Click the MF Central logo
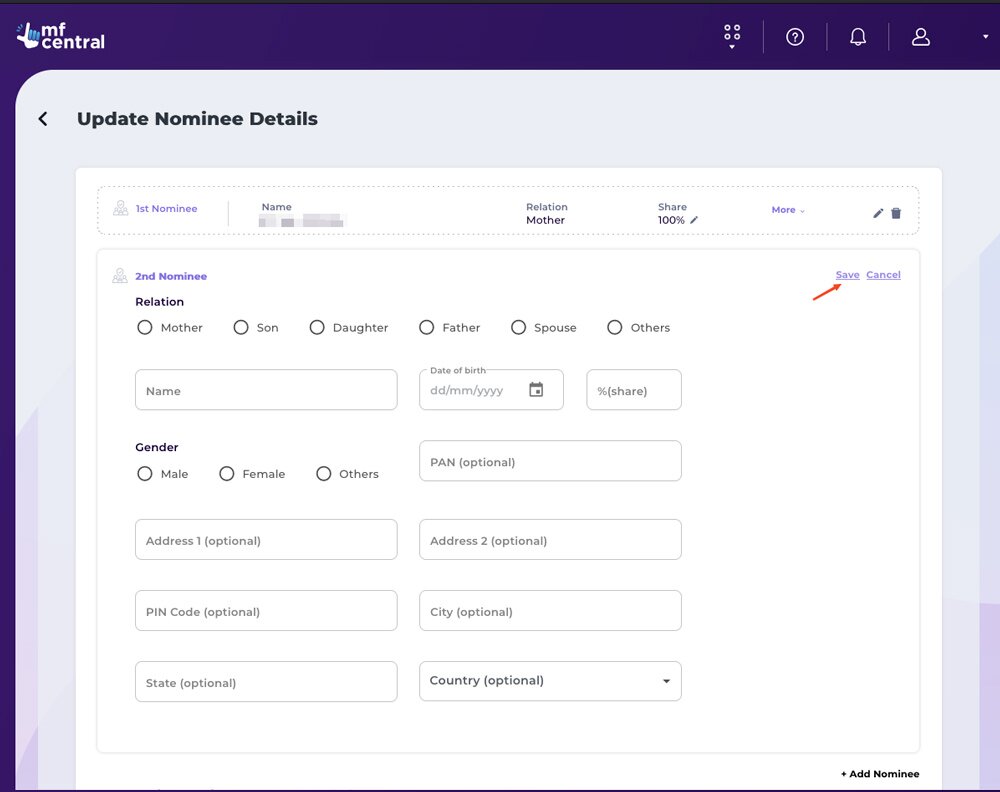 (x=61, y=36)
